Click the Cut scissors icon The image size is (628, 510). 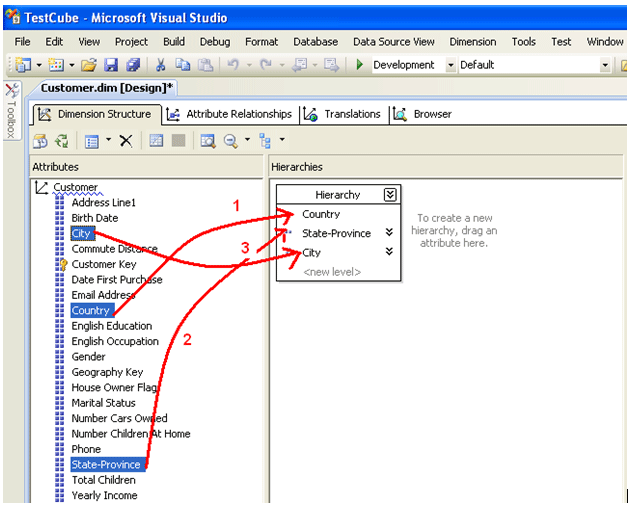[x=161, y=65]
